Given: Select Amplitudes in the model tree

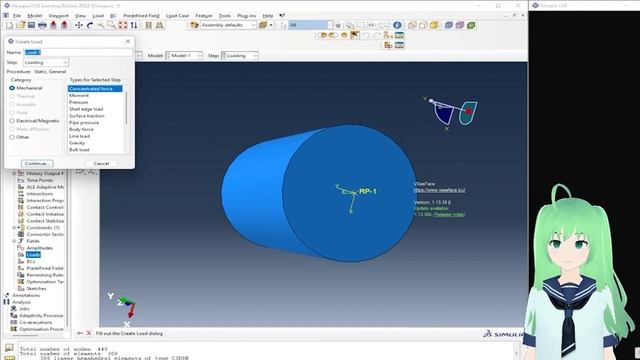Looking at the screenshot, I should pos(39,248).
